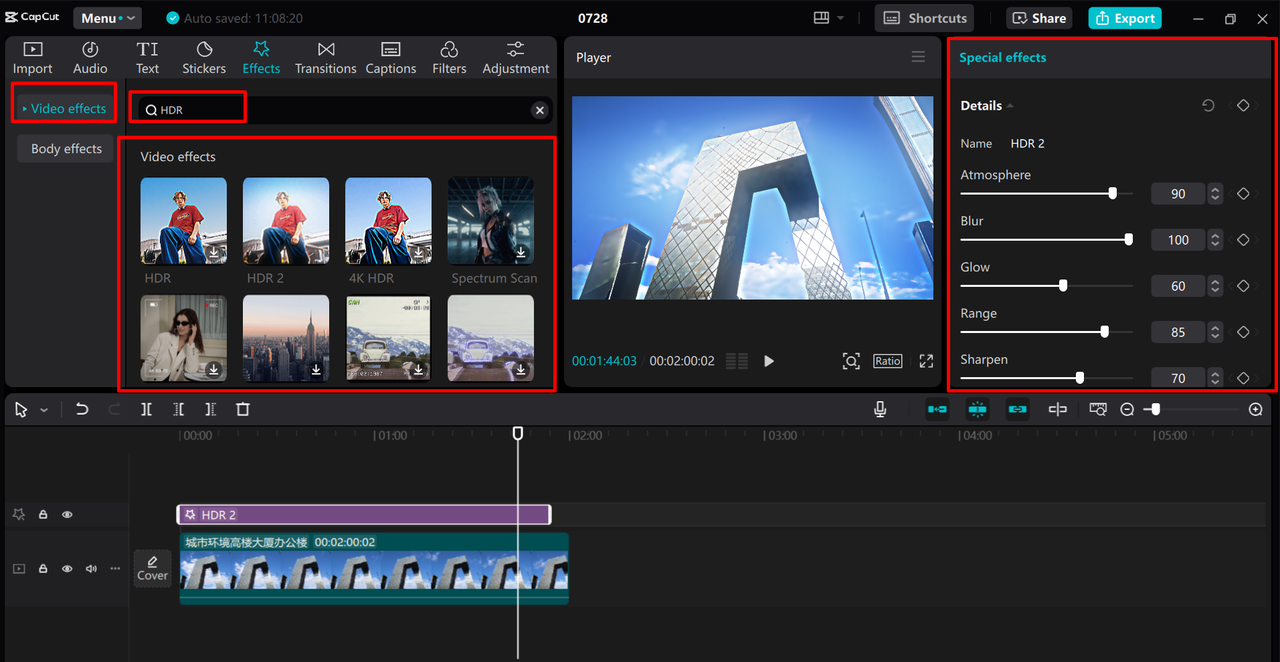Delete the selected clip
Viewport: 1280px width, 662px height.
coord(242,409)
